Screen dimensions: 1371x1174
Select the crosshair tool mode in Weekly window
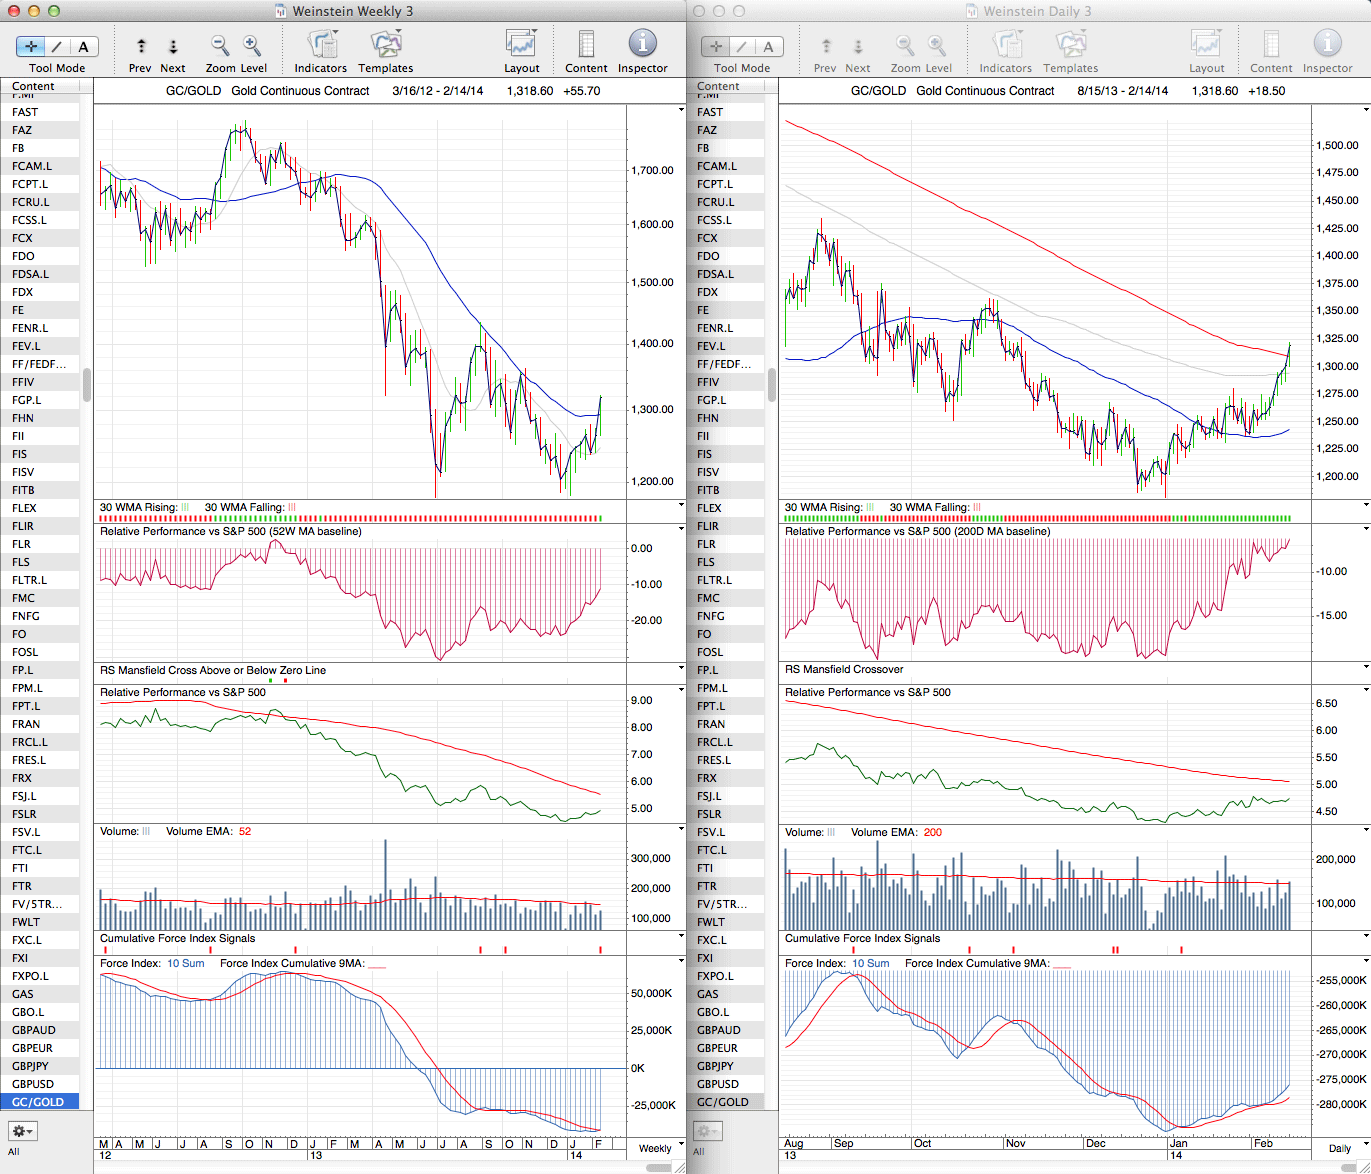pyautogui.click(x=31, y=46)
